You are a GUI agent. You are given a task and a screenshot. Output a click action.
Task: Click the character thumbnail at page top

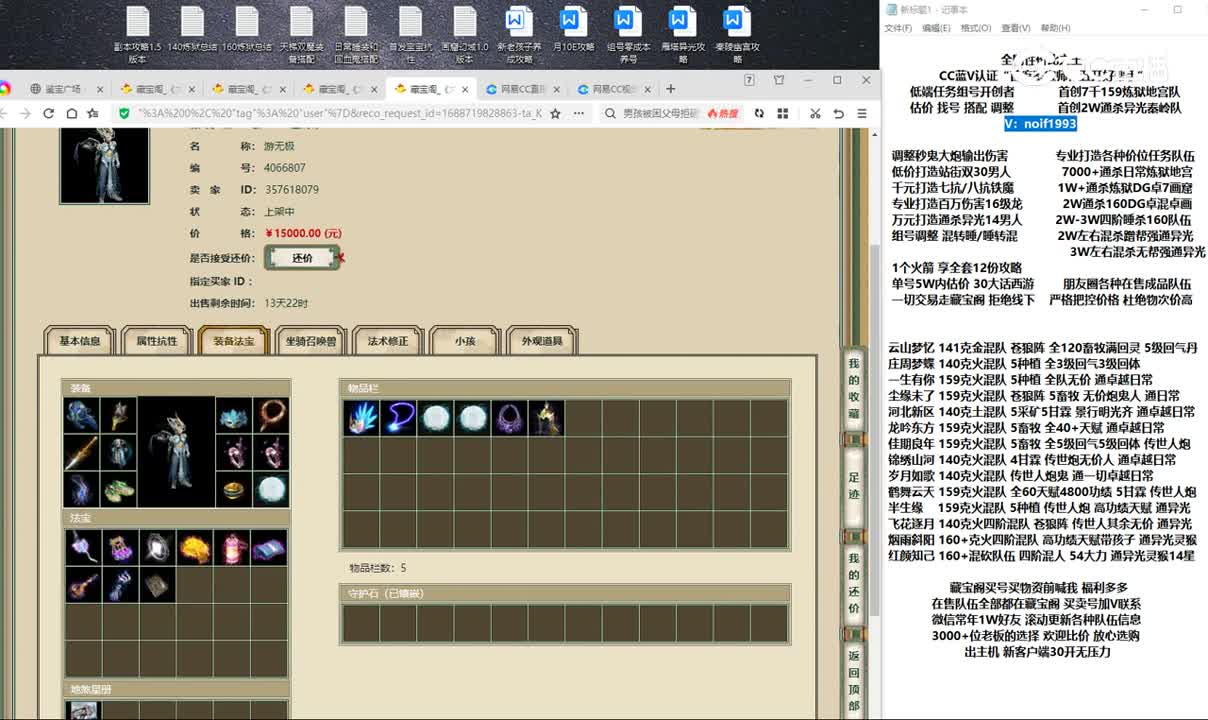[105, 164]
